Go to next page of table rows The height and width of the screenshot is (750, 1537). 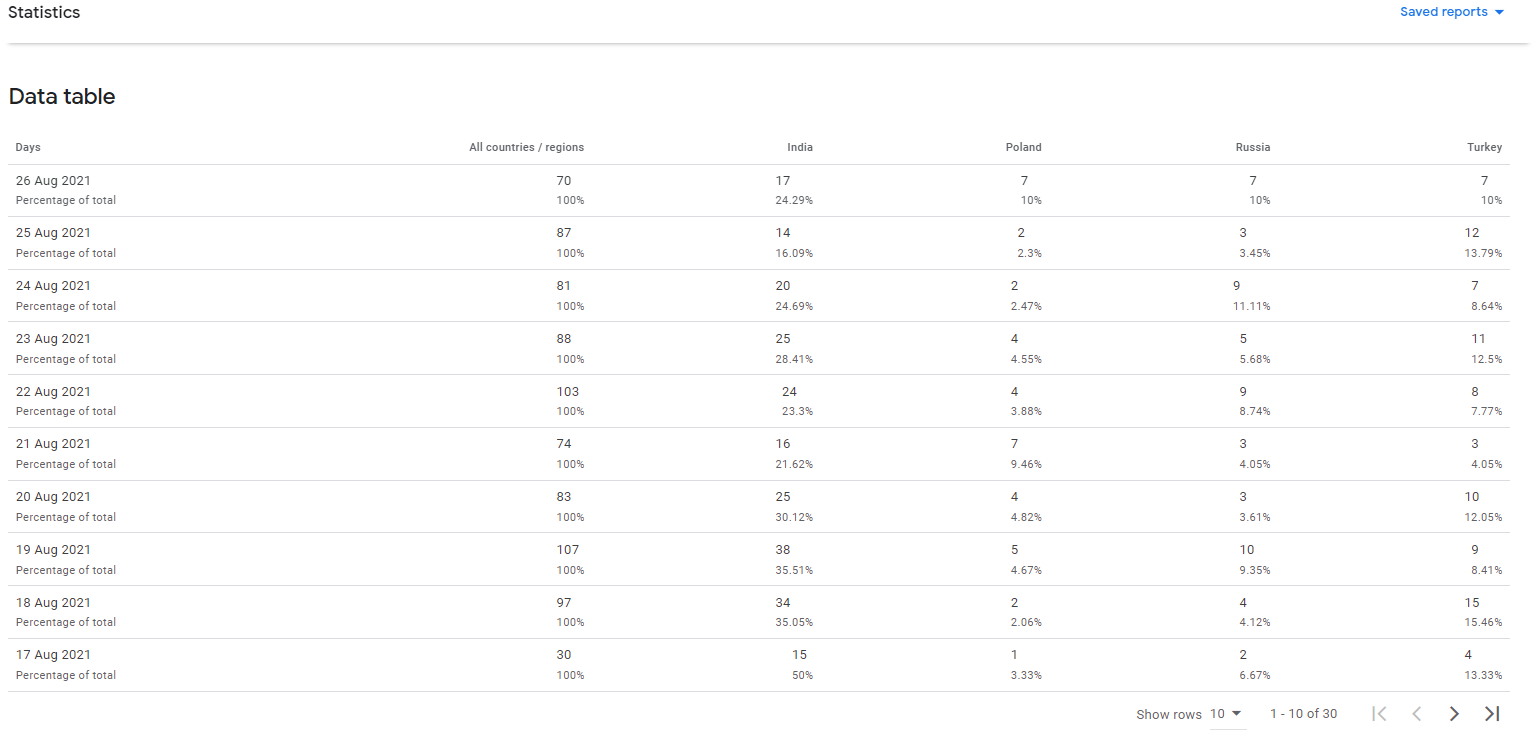click(1454, 714)
